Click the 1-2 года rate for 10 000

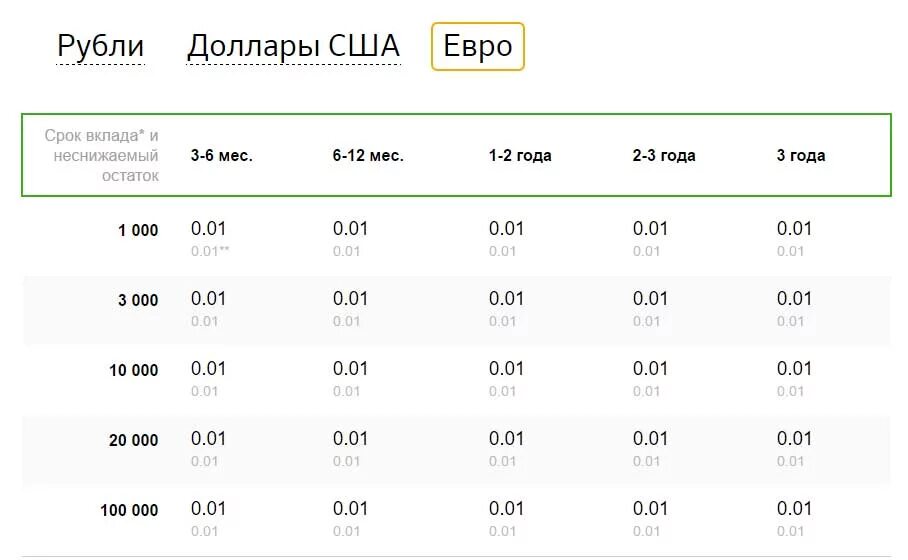pyautogui.click(x=506, y=369)
